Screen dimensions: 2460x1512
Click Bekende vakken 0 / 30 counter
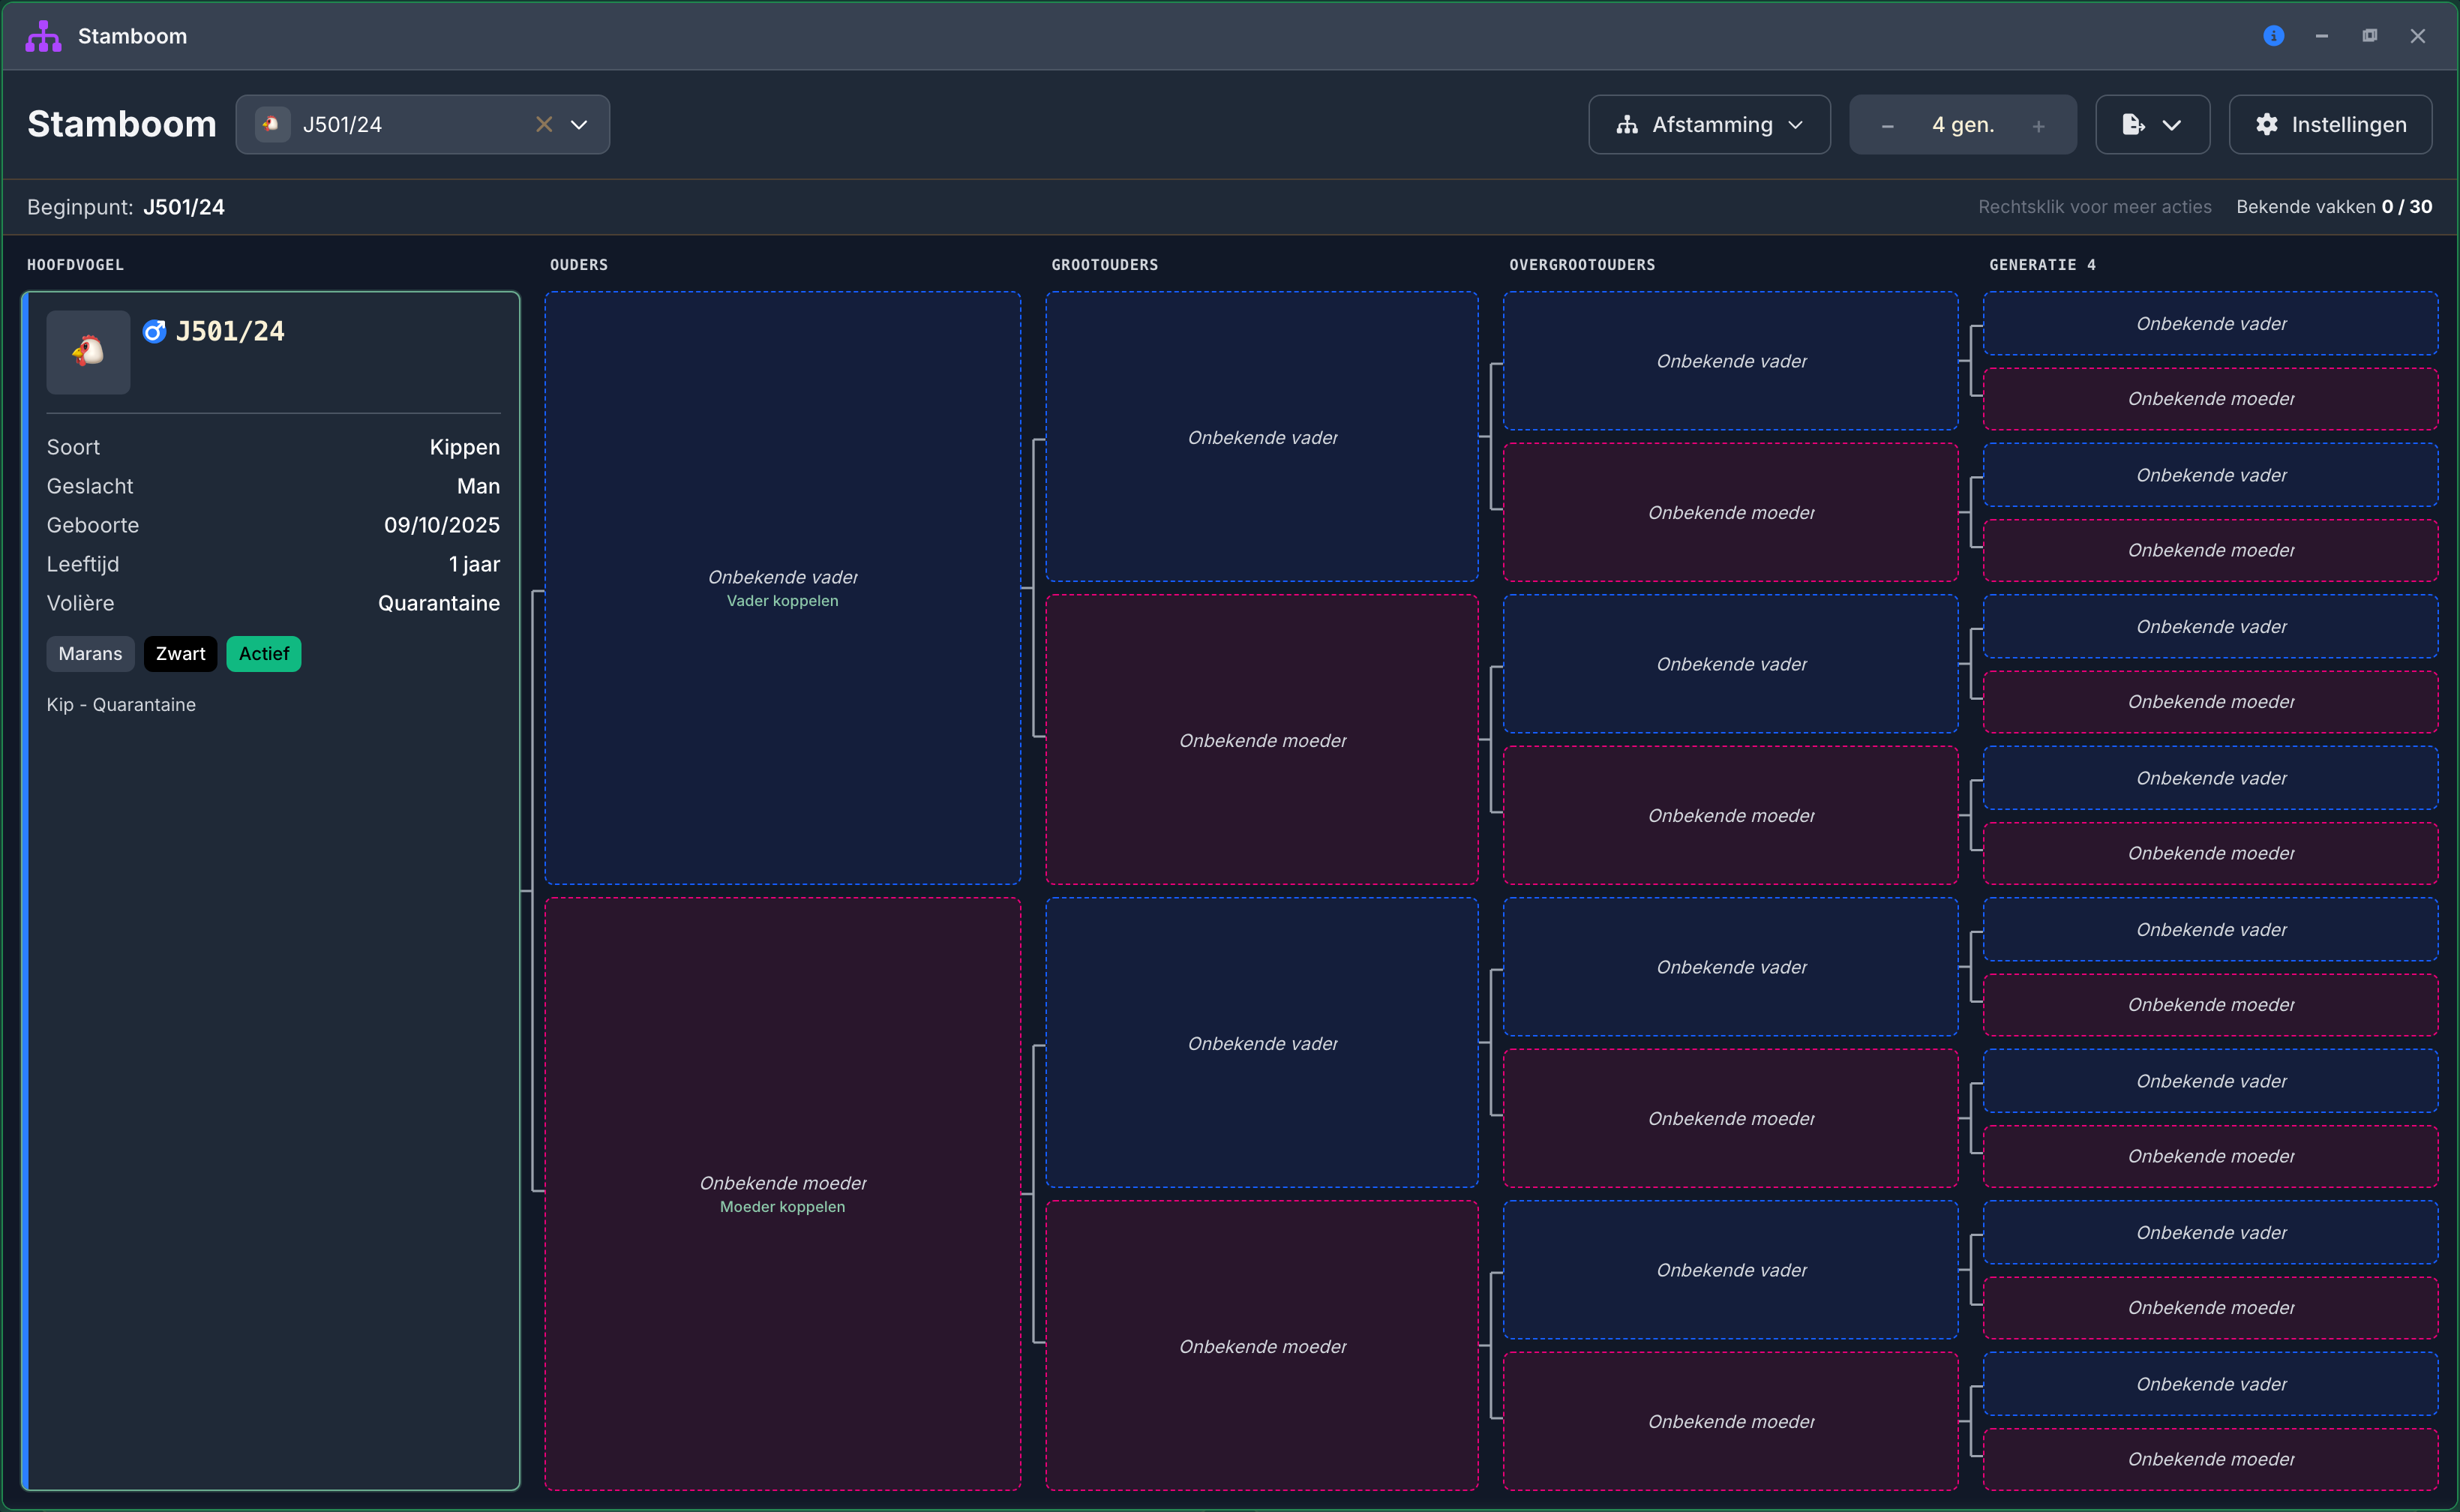coord(2334,207)
